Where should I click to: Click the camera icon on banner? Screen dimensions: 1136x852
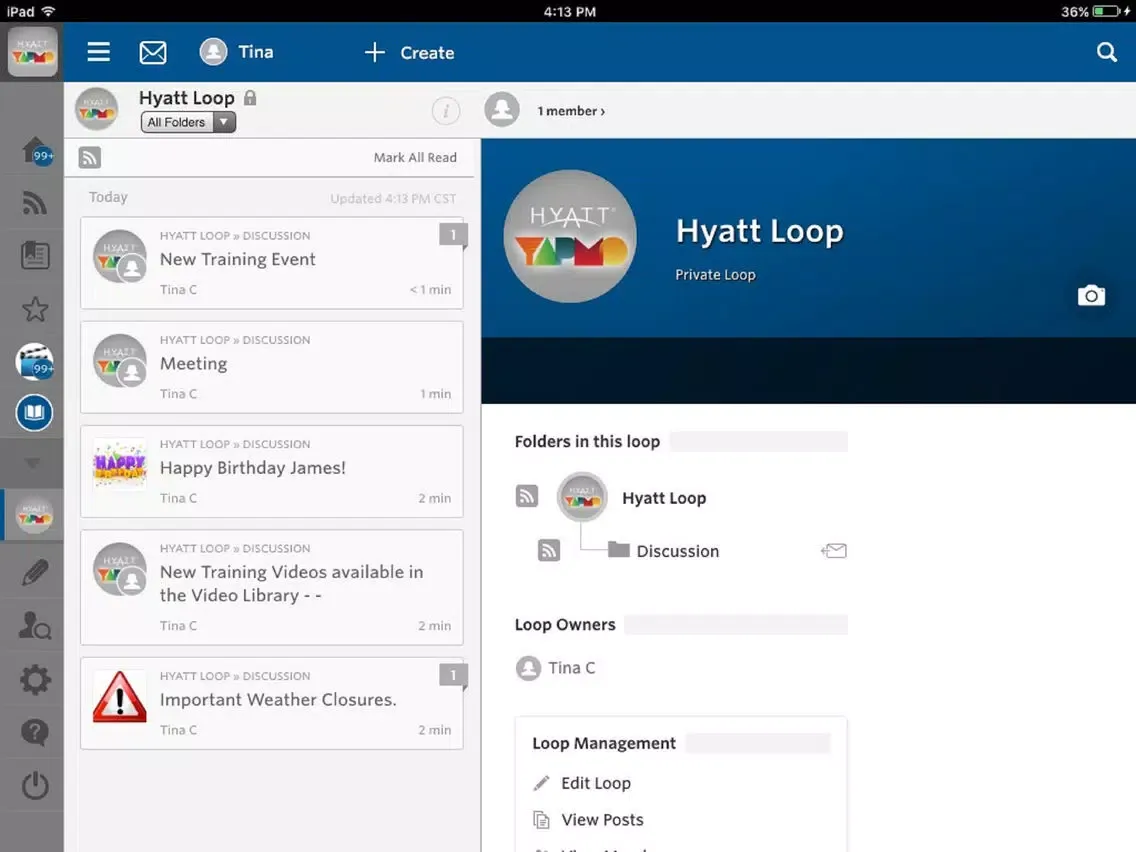tap(1091, 296)
